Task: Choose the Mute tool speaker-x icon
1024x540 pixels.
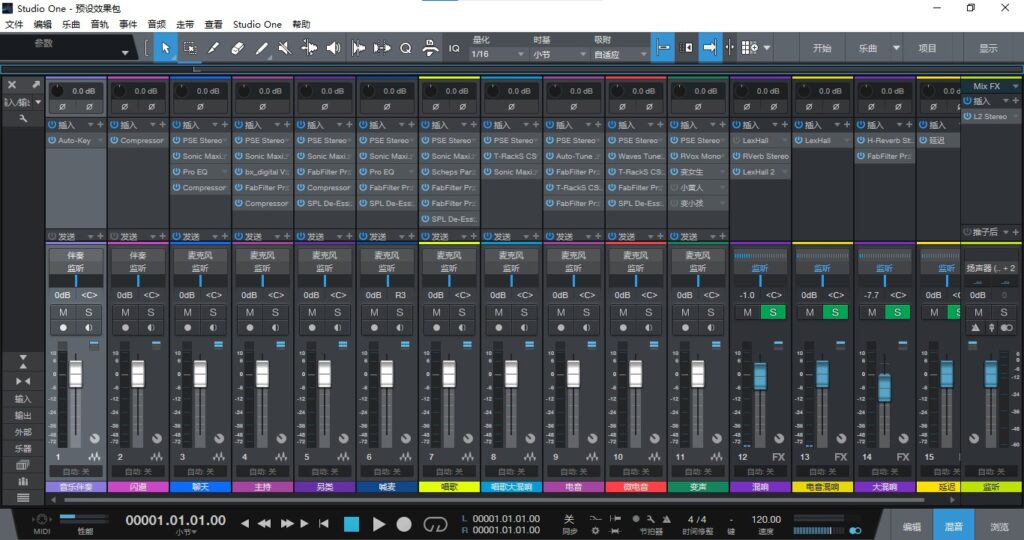Action: (x=285, y=47)
